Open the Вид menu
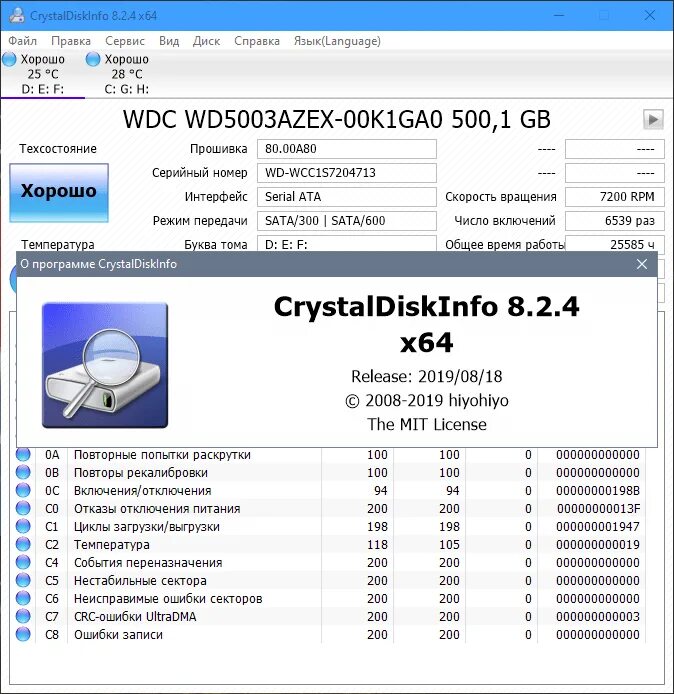 point(169,41)
